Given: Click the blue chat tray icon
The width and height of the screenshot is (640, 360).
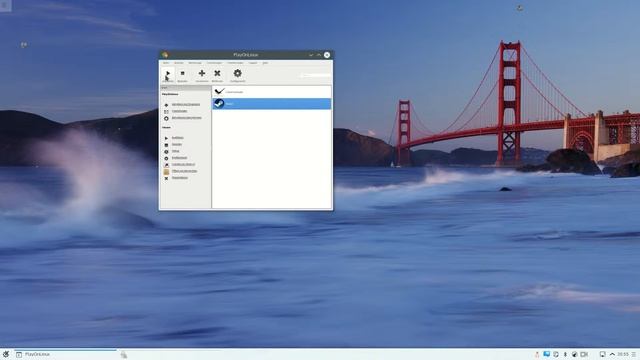Looking at the screenshot, I should point(547,354).
